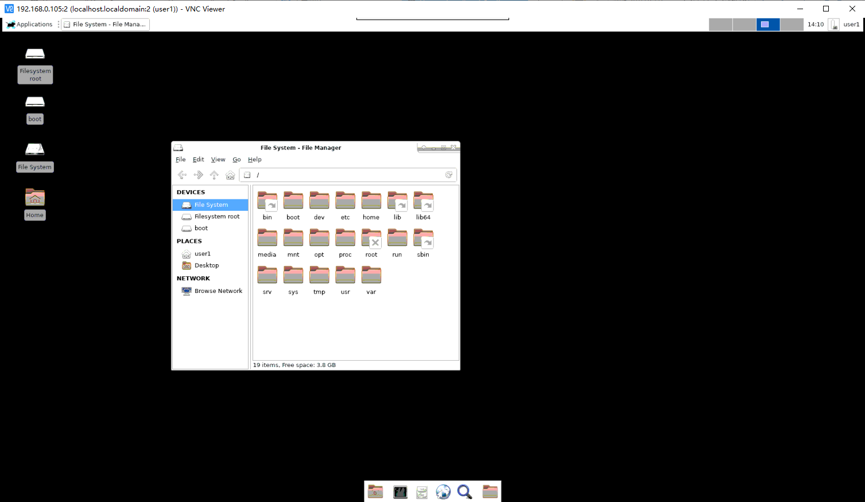Open the folder icon at dock's right end
This screenshot has width=865, height=502.
pyautogui.click(x=490, y=492)
